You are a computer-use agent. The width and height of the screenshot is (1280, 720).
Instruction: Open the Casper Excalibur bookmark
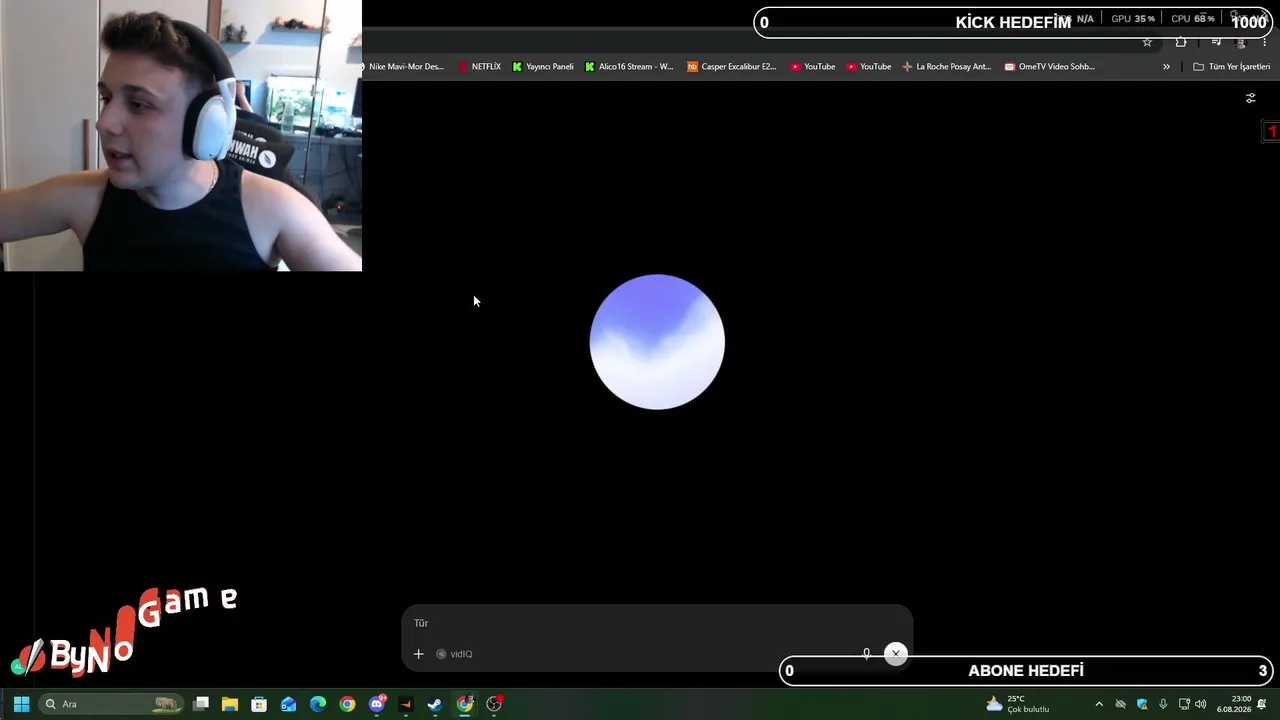pyautogui.click(x=732, y=67)
